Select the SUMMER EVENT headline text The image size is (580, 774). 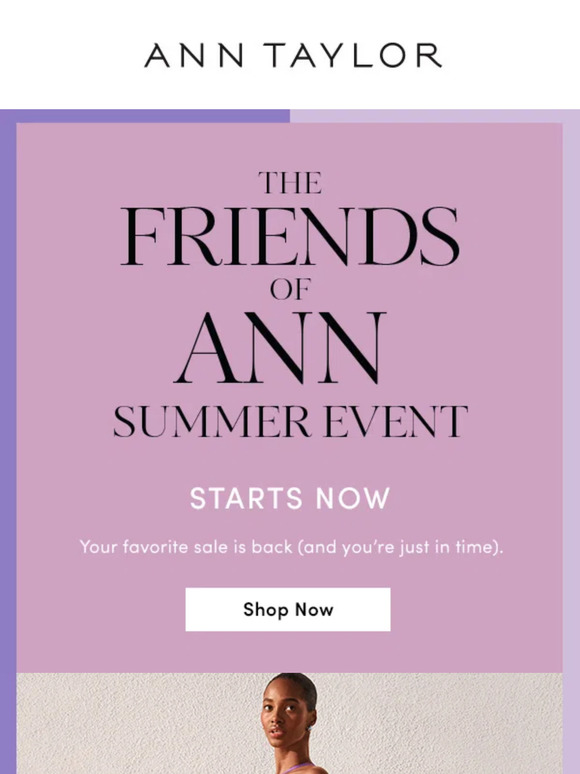pyautogui.click(x=290, y=422)
